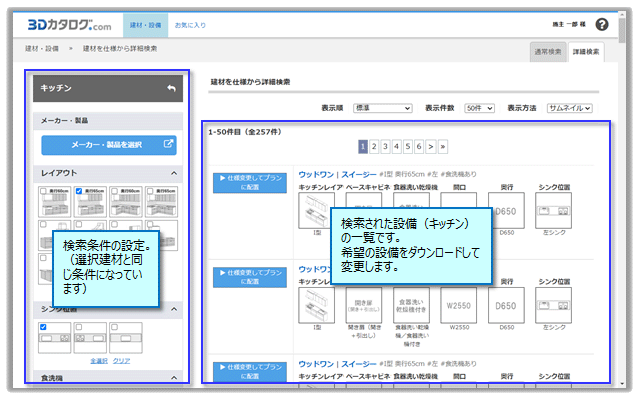The height and width of the screenshot is (399, 639).
Task: Click the 食器洗い乾燥機付き spec icon
Action: pyautogui.click(x=411, y=305)
